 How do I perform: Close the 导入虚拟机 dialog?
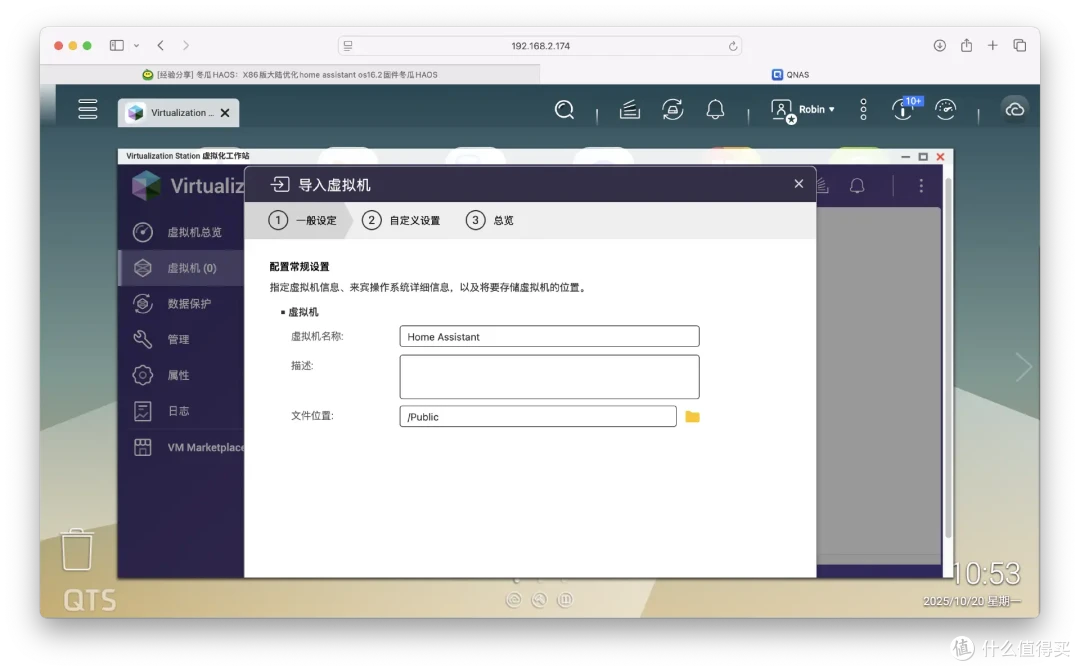(x=798, y=184)
